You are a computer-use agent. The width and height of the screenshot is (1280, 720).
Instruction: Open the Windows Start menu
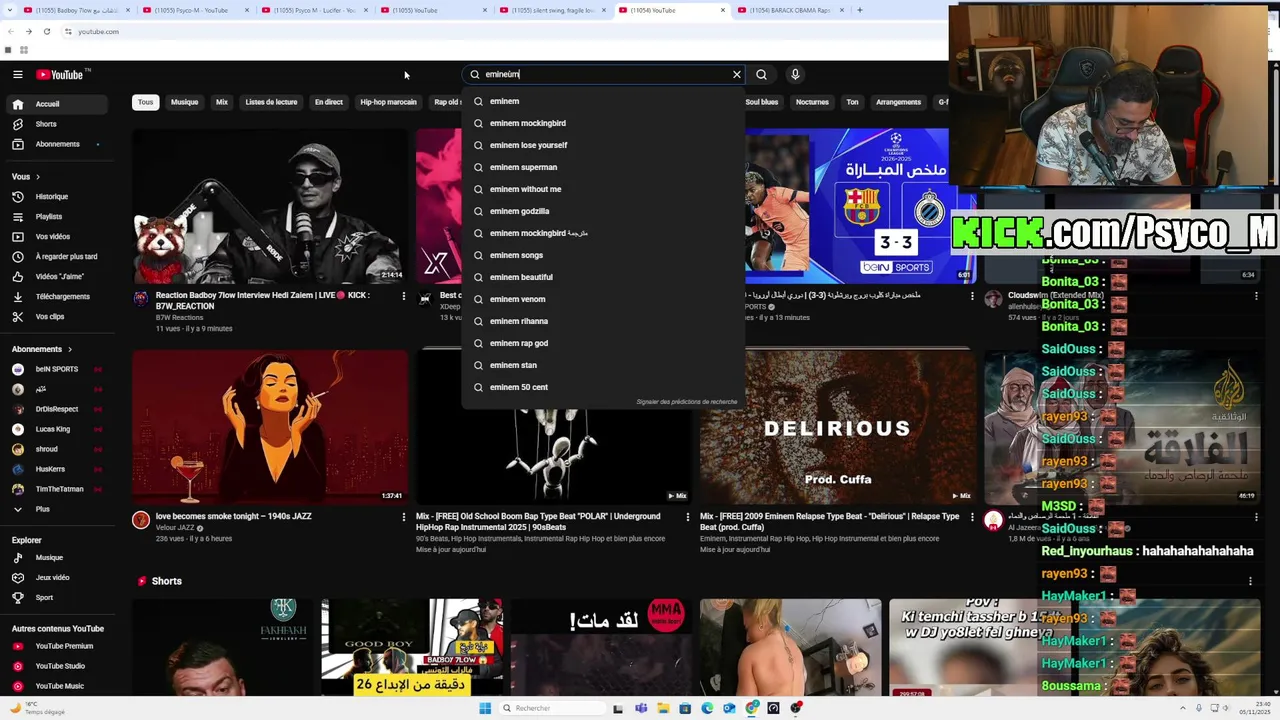click(485, 708)
